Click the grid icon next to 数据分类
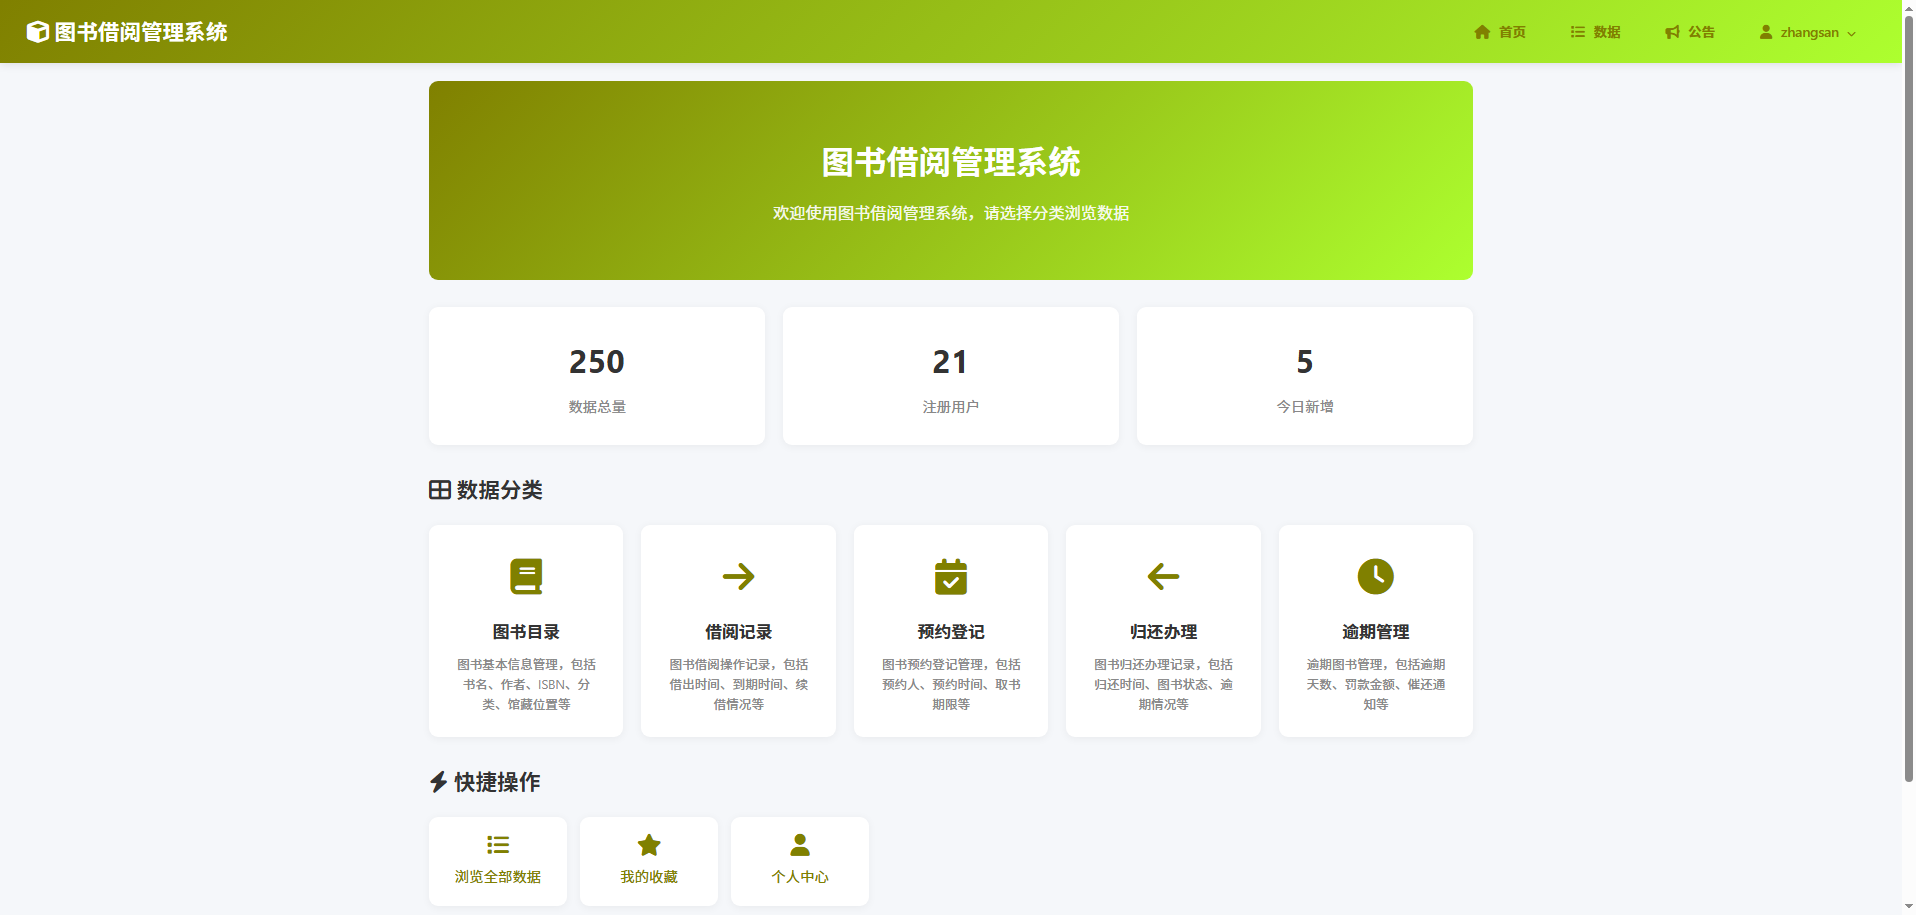The width and height of the screenshot is (1916, 915). pyautogui.click(x=440, y=490)
